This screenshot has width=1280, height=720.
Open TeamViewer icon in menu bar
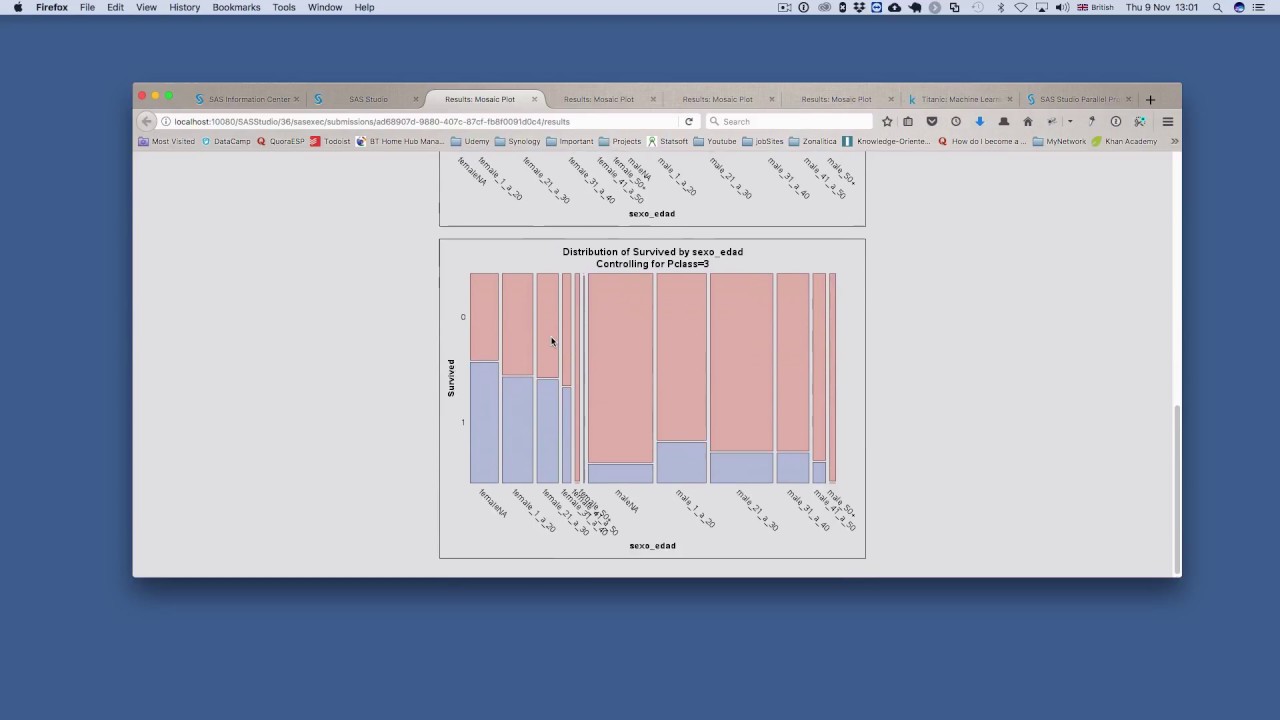click(x=876, y=7)
